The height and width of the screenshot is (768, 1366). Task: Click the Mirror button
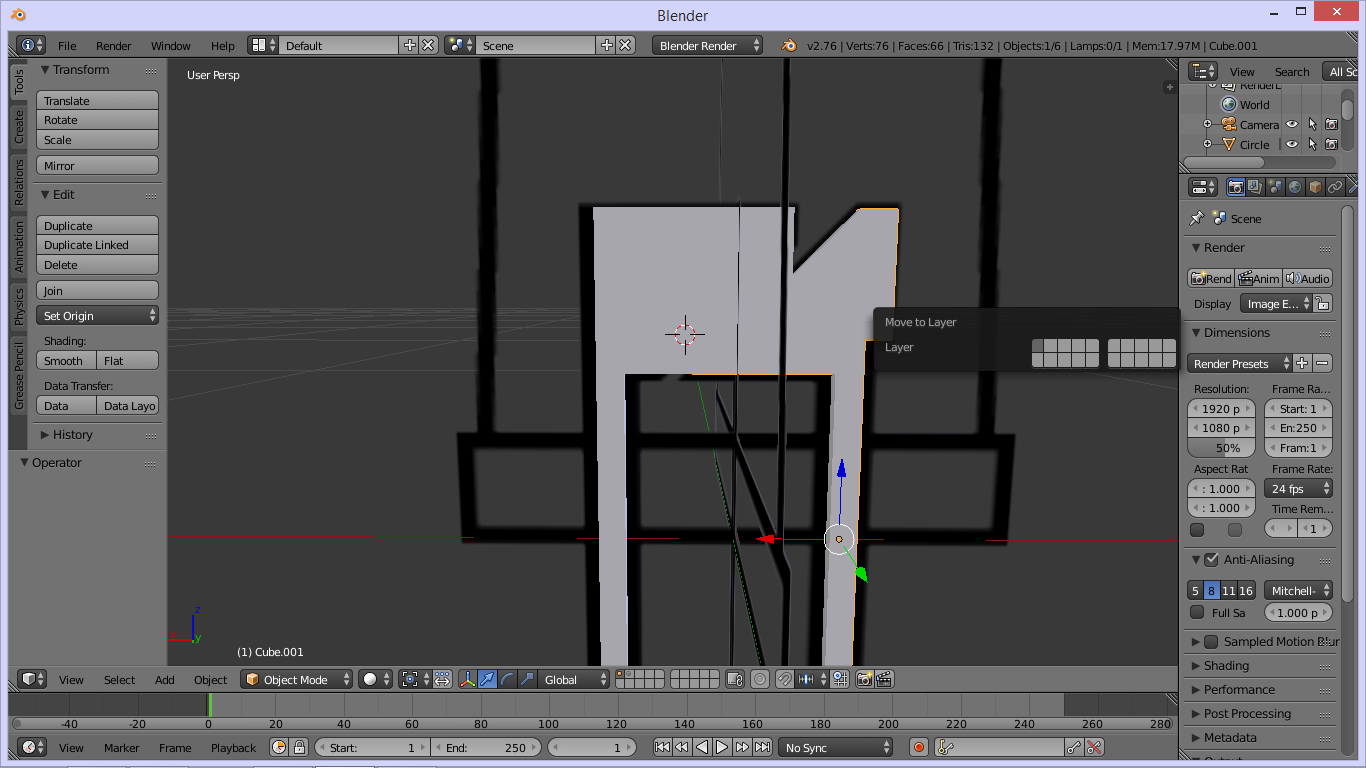(x=97, y=166)
